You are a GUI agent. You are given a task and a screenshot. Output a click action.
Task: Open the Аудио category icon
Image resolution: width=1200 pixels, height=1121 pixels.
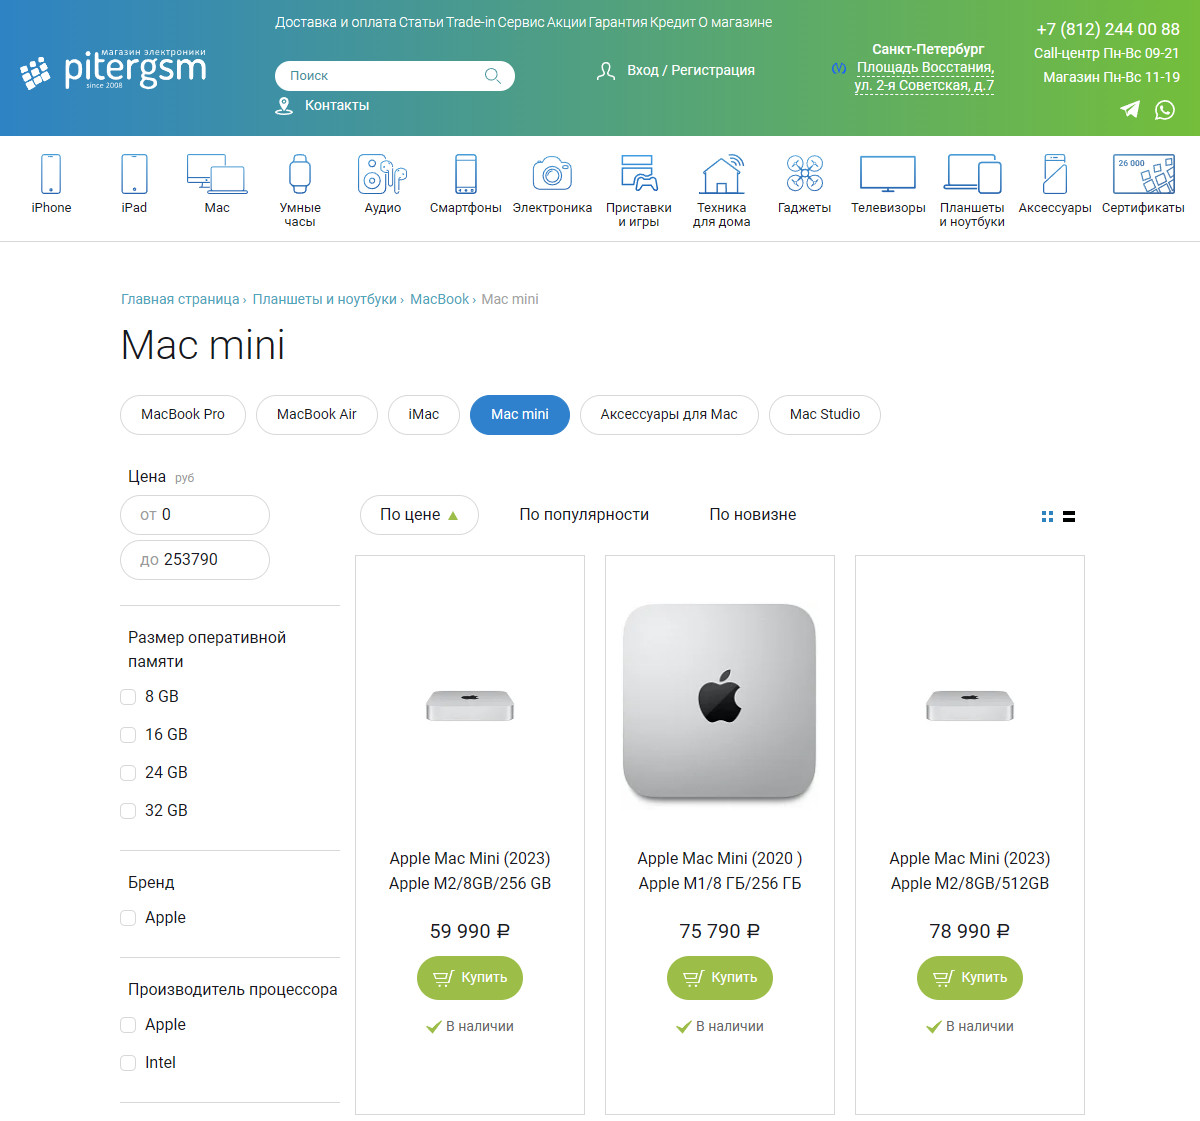[383, 174]
